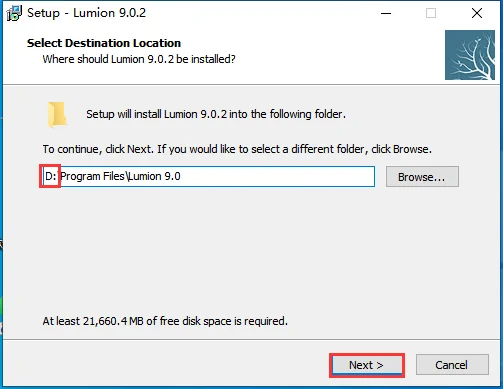Screen dimensions: 503x389
Task: Click the Lumion tree logo image
Action: (x=470, y=55)
